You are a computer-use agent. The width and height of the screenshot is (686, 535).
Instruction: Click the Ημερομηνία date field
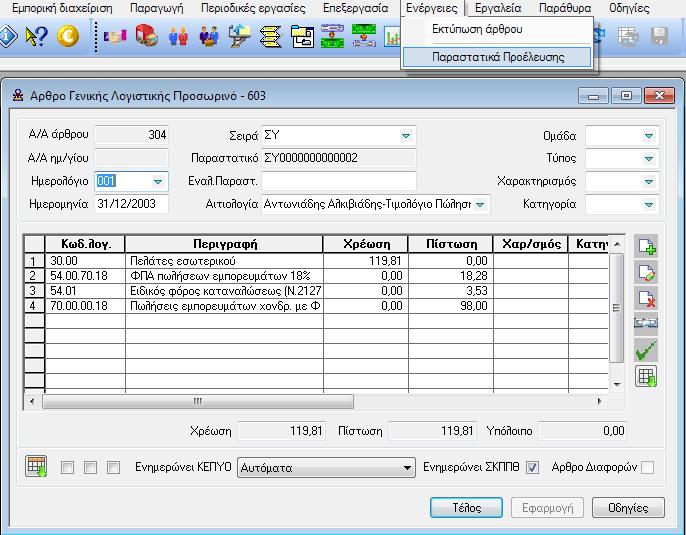coord(131,204)
